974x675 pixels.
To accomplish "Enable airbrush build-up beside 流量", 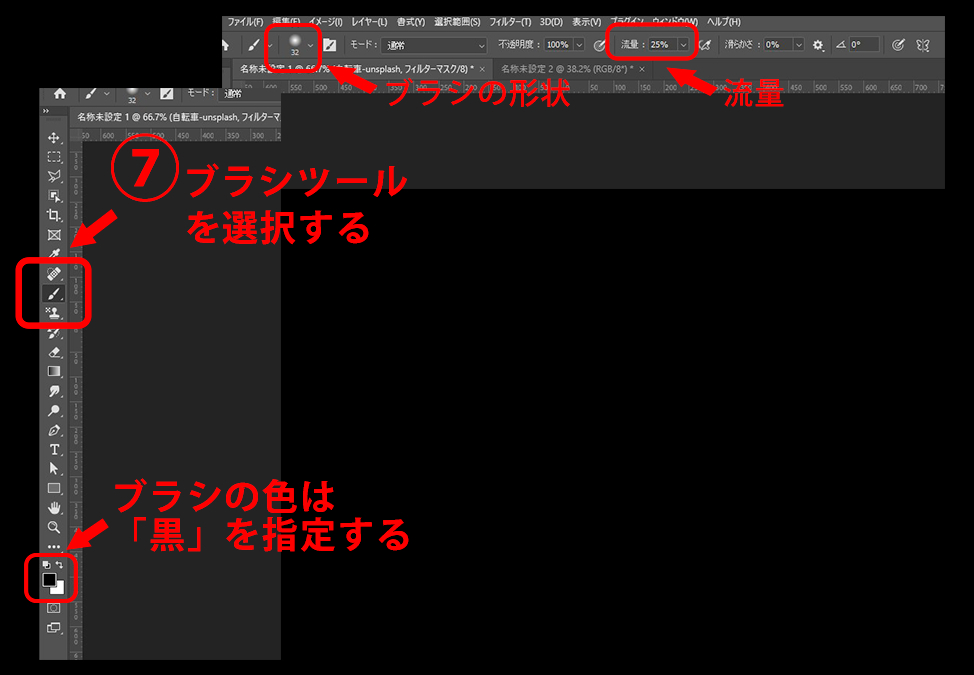I will (705, 45).
